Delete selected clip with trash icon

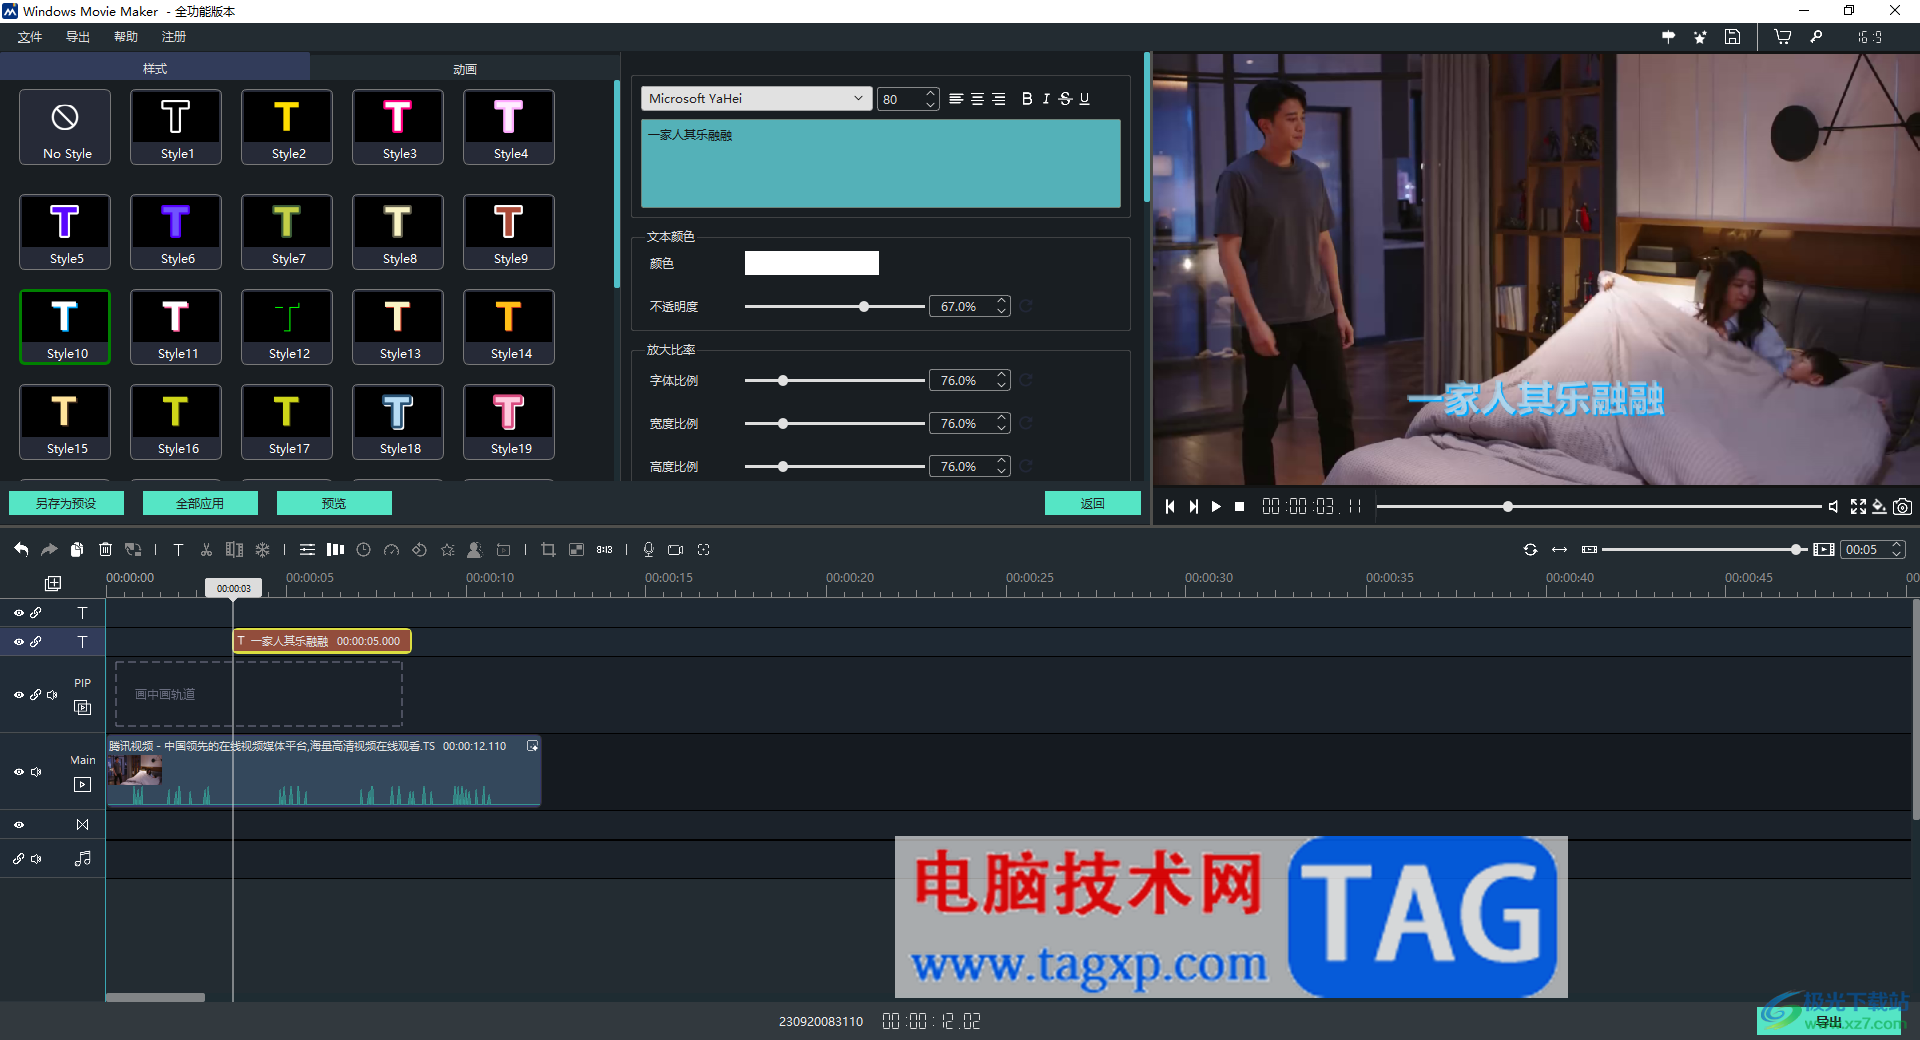click(x=105, y=549)
